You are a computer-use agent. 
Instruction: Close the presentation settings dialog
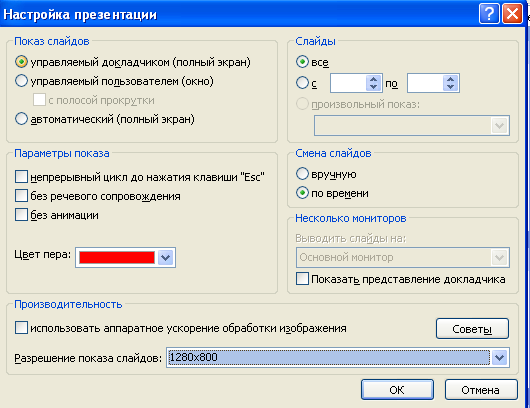(x=512, y=14)
